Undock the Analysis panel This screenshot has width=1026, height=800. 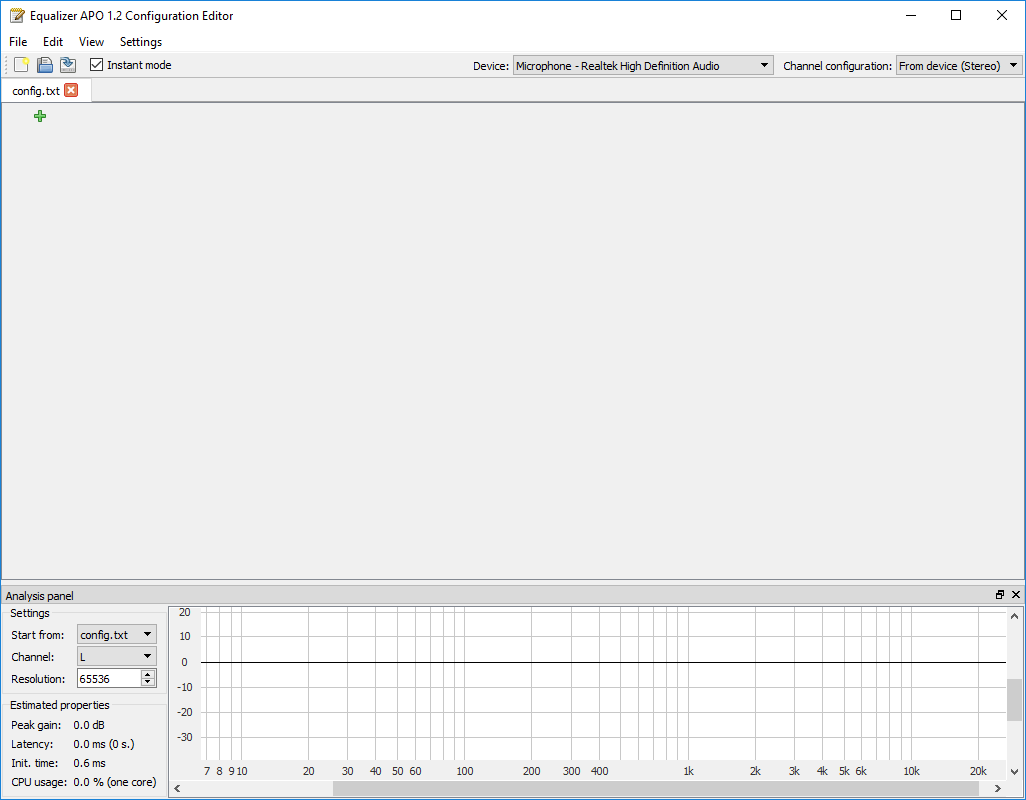click(1000, 595)
